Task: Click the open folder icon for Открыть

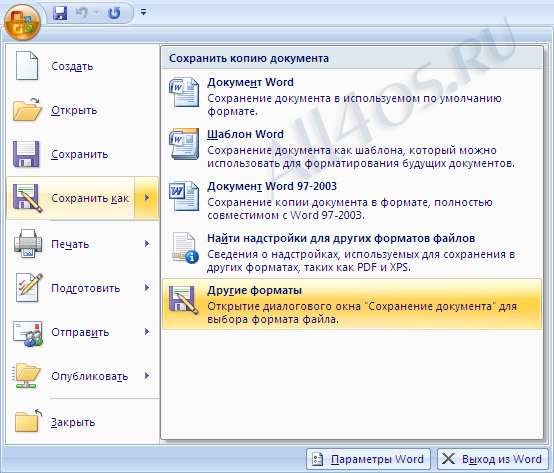Action: point(27,110)
